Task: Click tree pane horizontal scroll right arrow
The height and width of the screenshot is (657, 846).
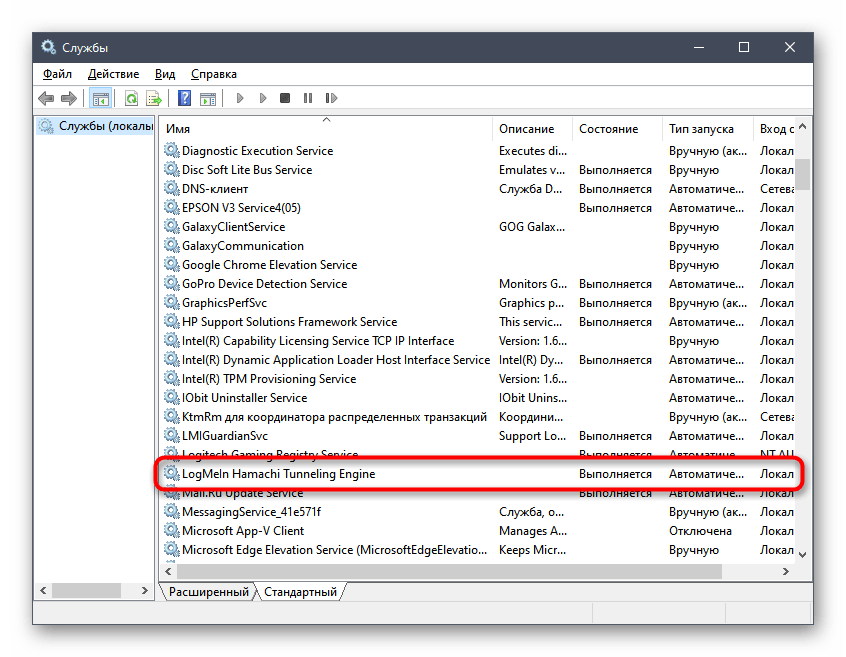Action: [144, 591]
